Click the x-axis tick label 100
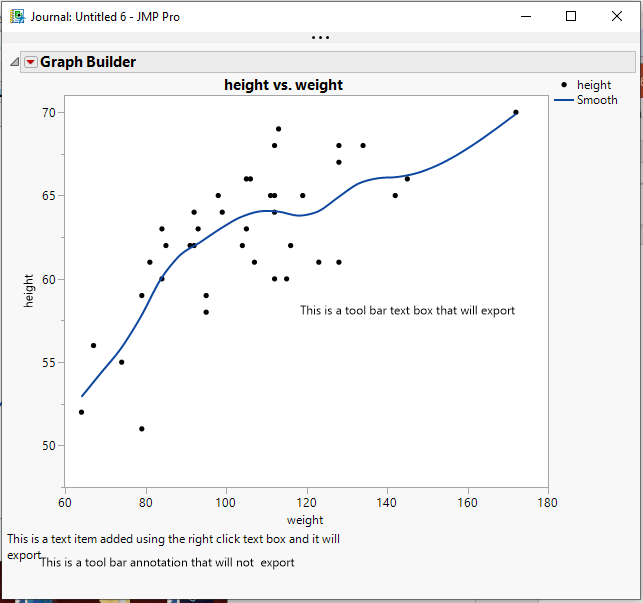Viewport: 643px width, 603px height. tap(226, 503)
